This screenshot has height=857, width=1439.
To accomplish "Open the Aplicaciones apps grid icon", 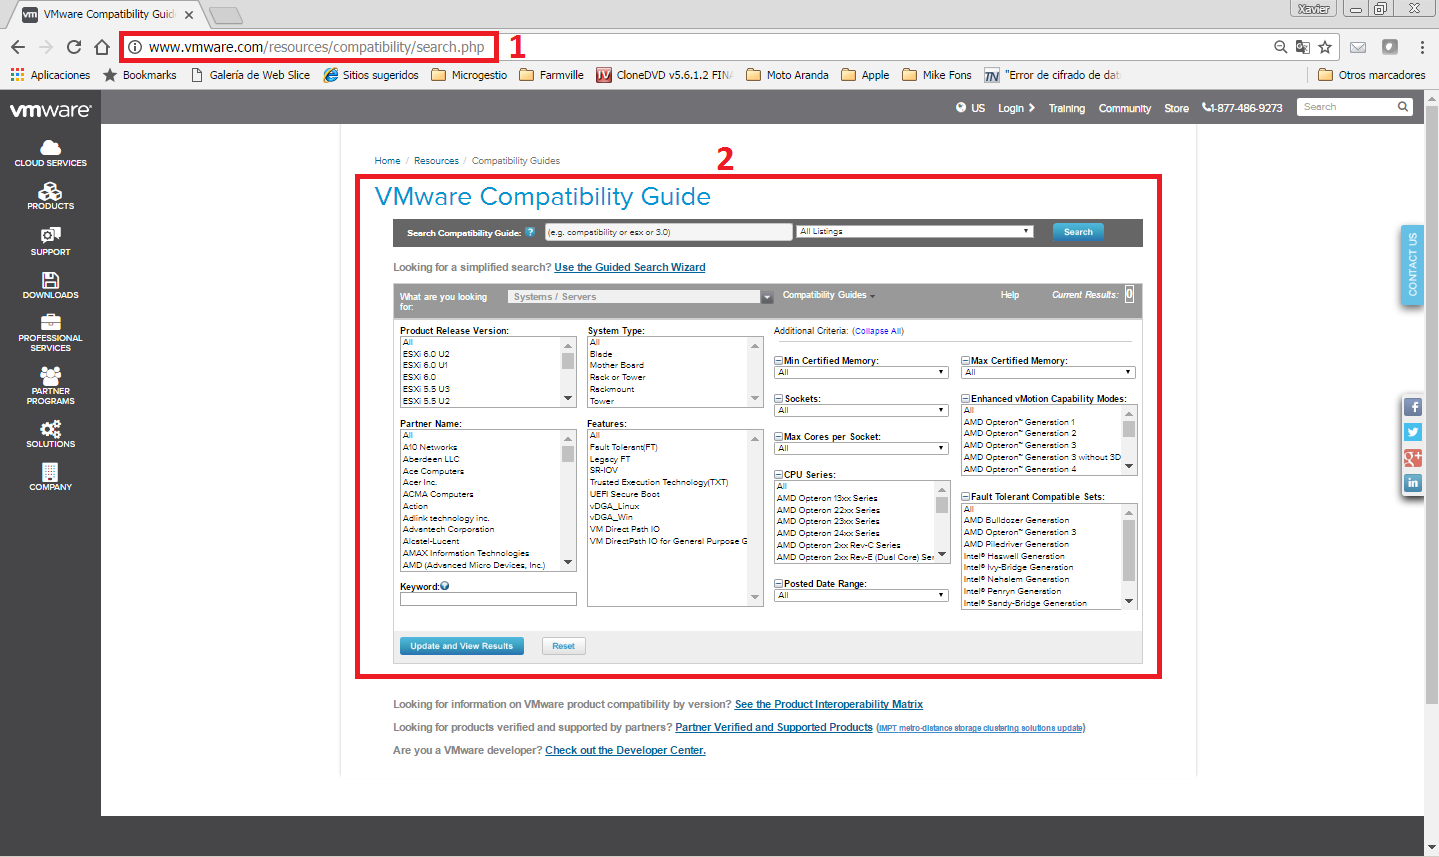I will click(x=17, y=75).
